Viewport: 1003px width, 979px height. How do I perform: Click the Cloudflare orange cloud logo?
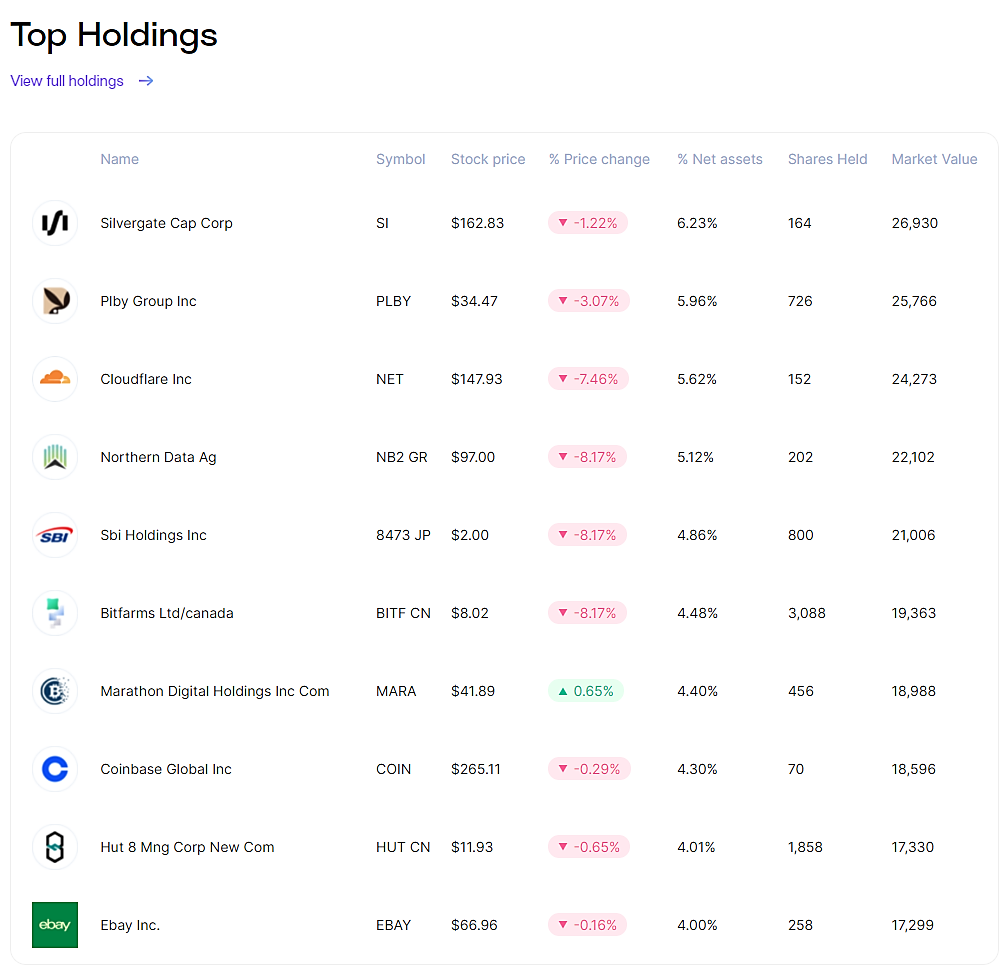click(55, 379)
